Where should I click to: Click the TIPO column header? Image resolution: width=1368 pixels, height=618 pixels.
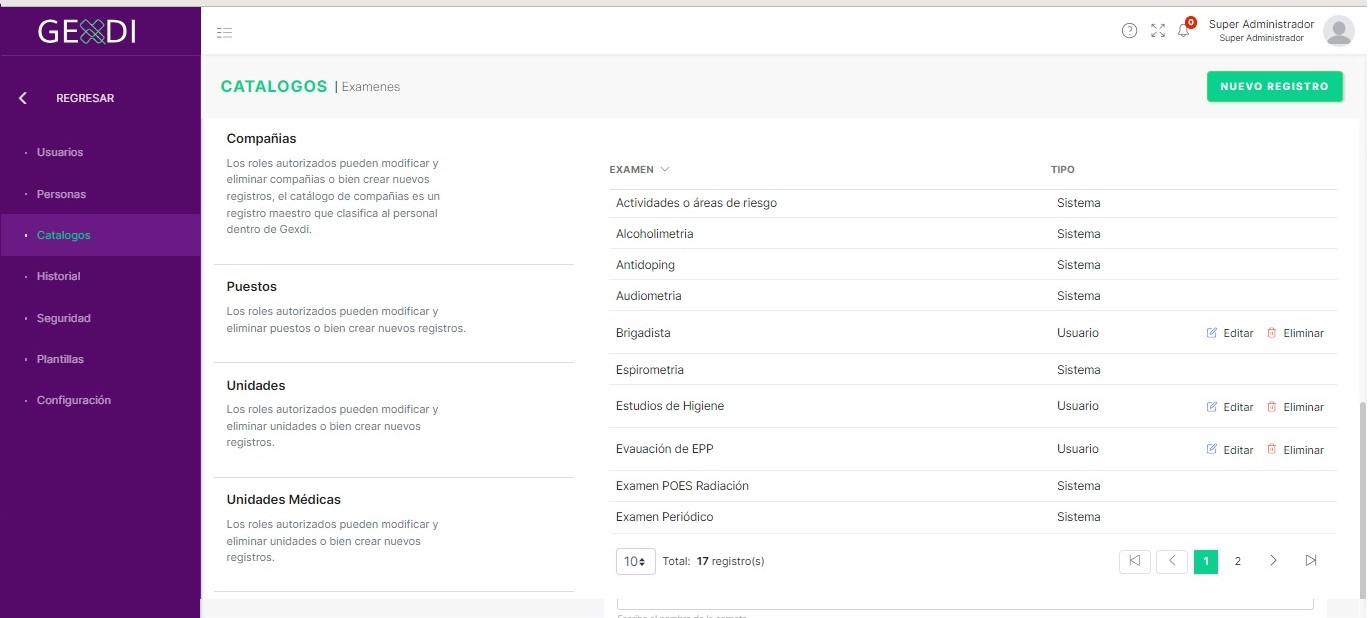[1063, 170]
